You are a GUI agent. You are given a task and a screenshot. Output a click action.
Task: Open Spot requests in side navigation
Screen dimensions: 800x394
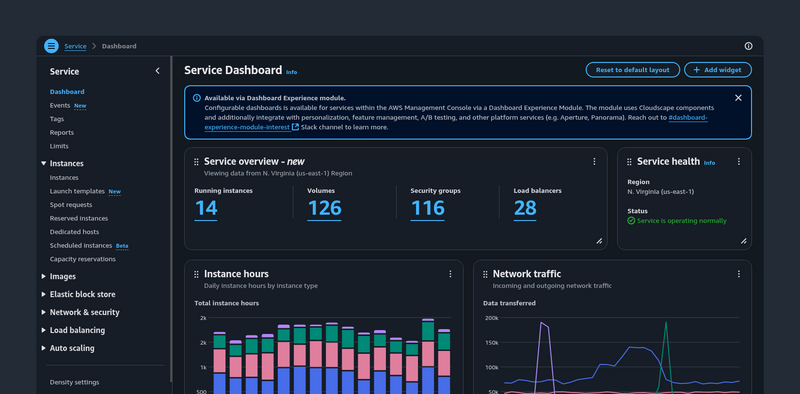tap(71, 205)
